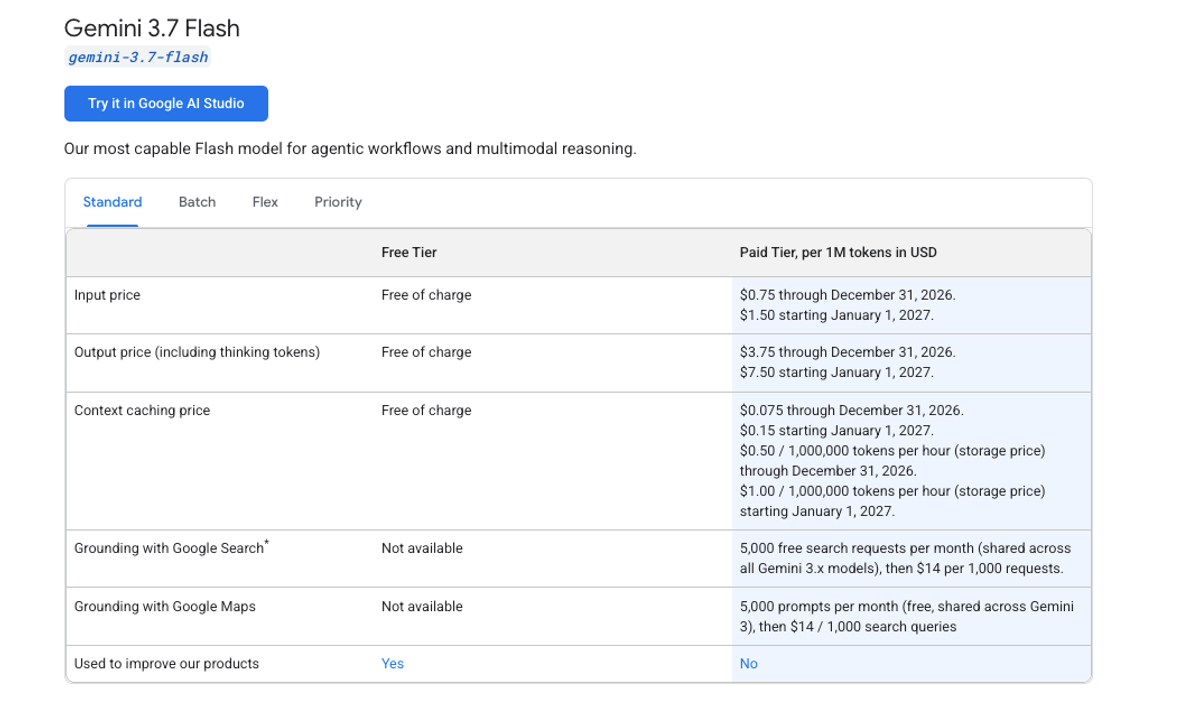Image resolution: width=1200 pixels, height=725 pixels.
Task: Click $7.50 starting January 1, 2027 text
Action: pyautogui.click(x=836, y=372)
